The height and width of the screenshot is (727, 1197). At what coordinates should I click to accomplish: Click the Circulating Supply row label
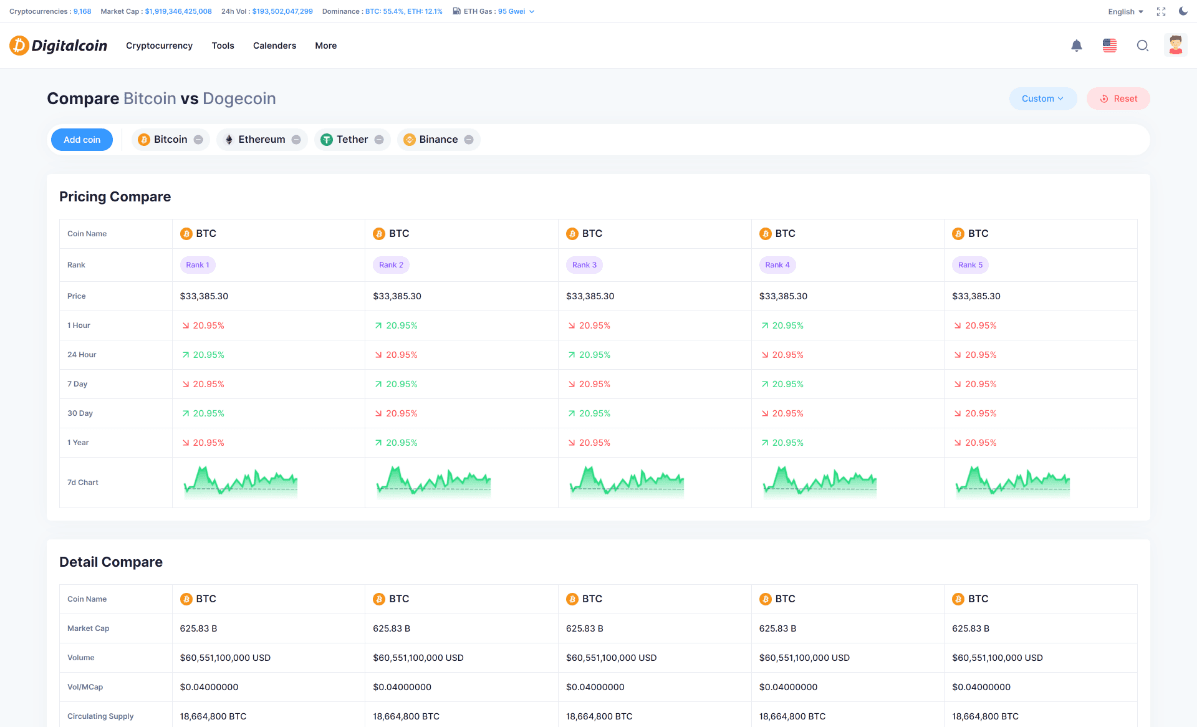tap(100, 716)
